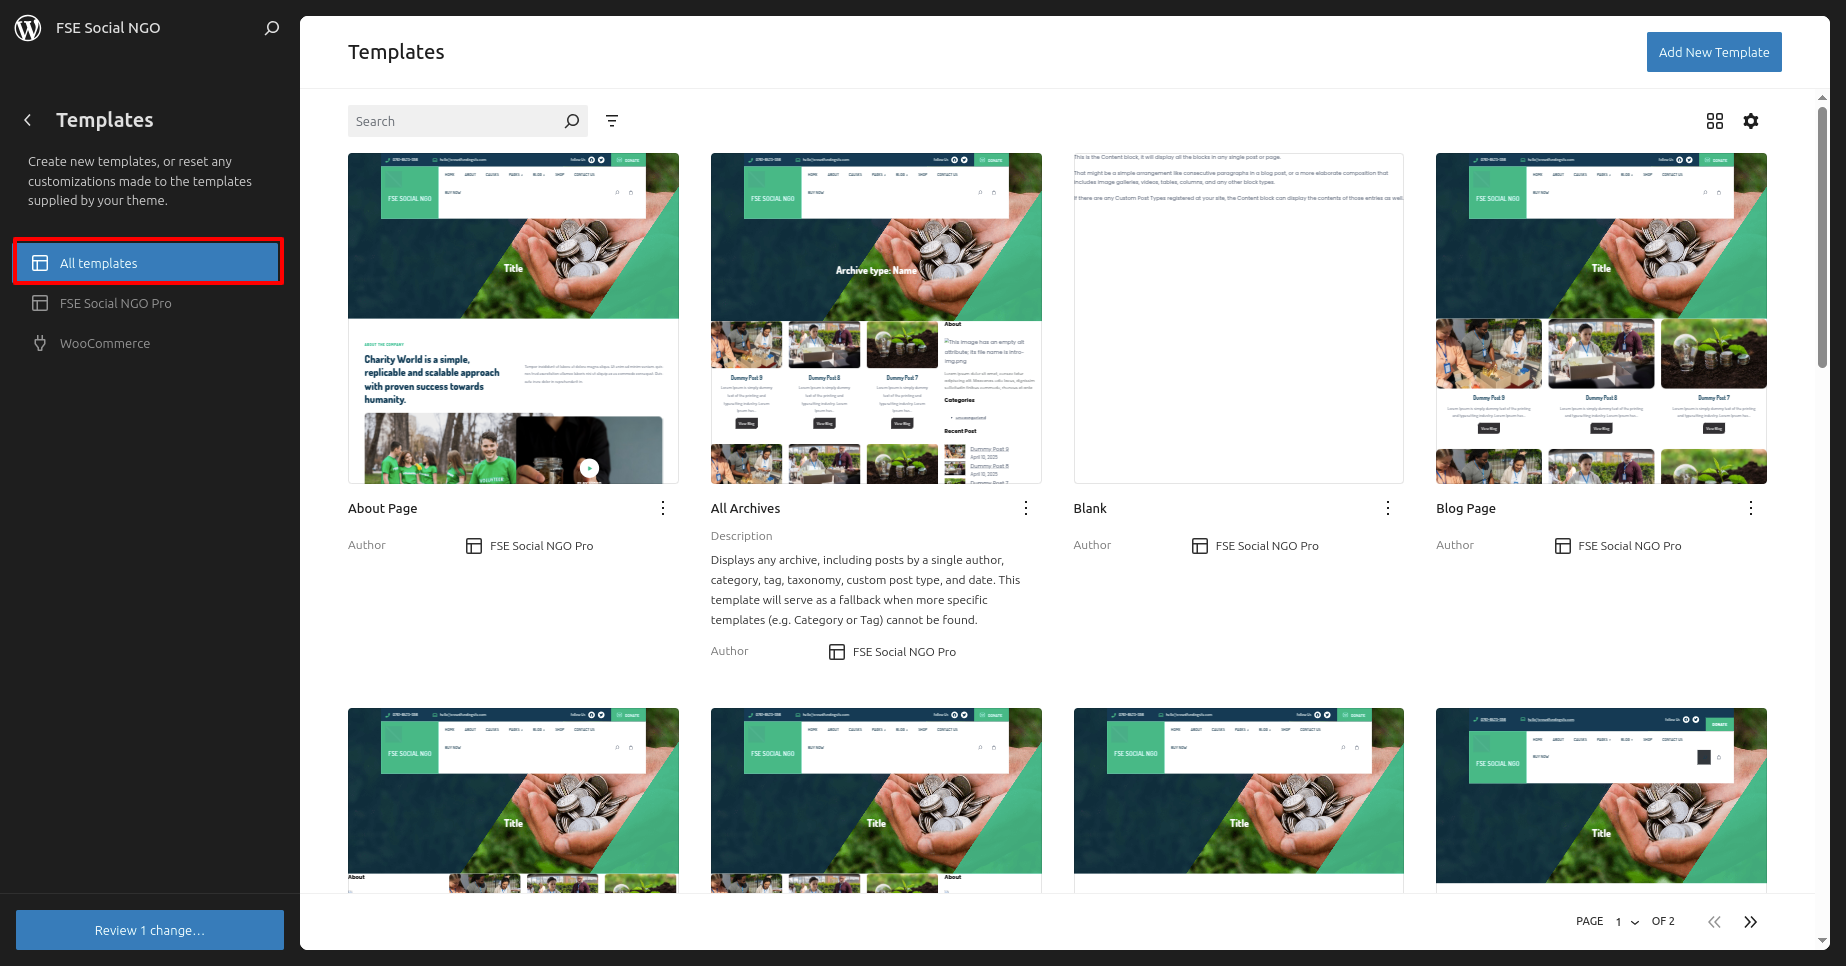The width and height of the screenshot is (1846, 966).
Task: Click the search magnifier in Search field
Action: pos(572,121)
